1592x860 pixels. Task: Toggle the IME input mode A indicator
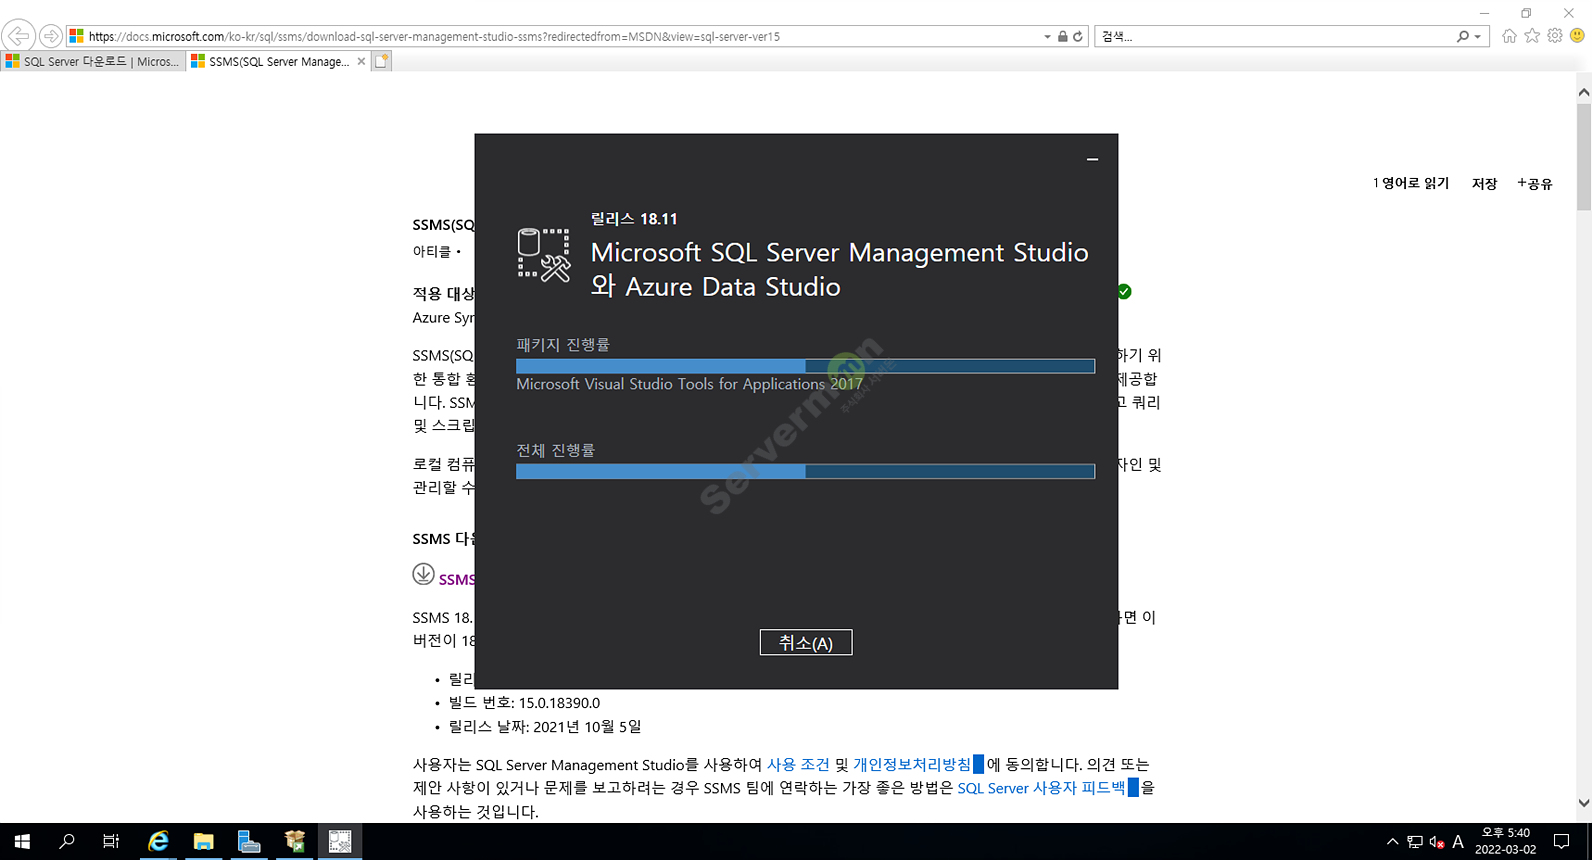pos(1458,842)
